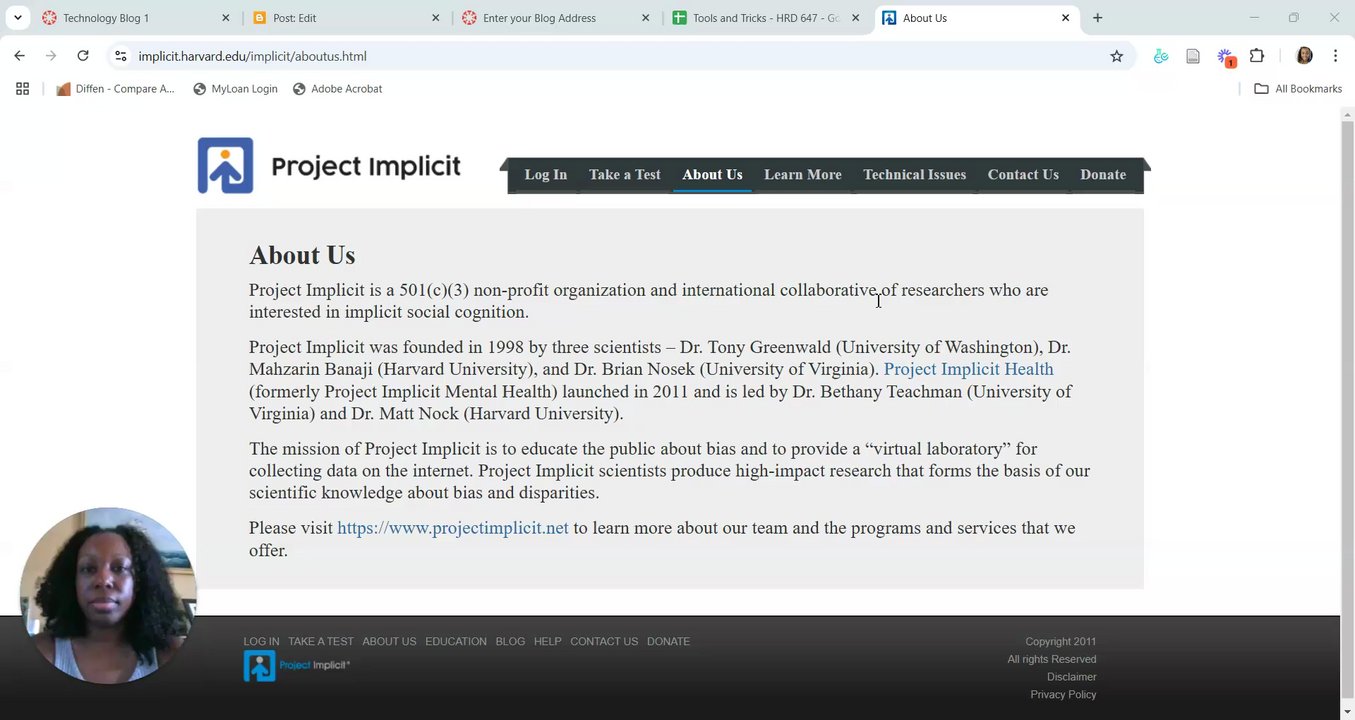This screenshot has width=1355, height=720.
Task: Open the tab search dropdown arrow
Action: [18, 18]
